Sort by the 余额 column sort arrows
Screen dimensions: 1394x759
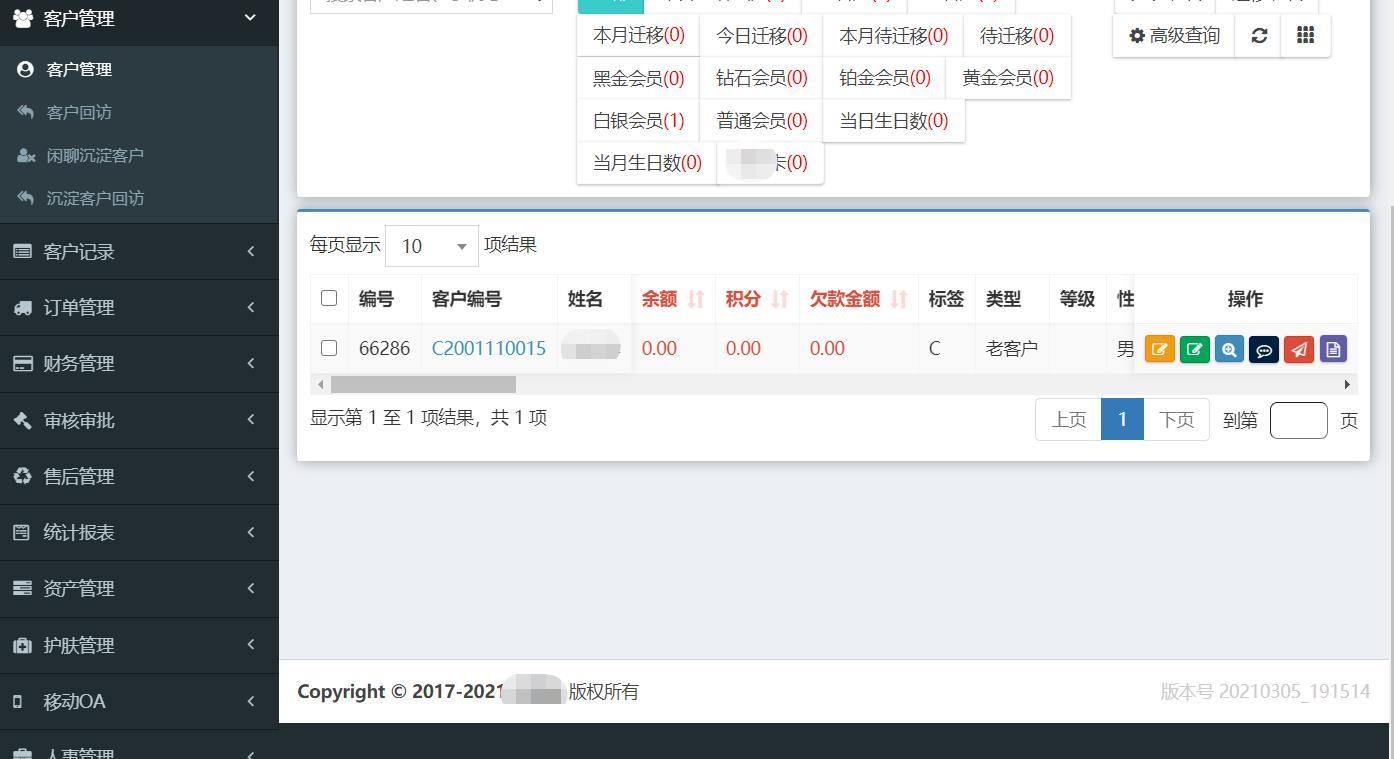tap(697, 299)
